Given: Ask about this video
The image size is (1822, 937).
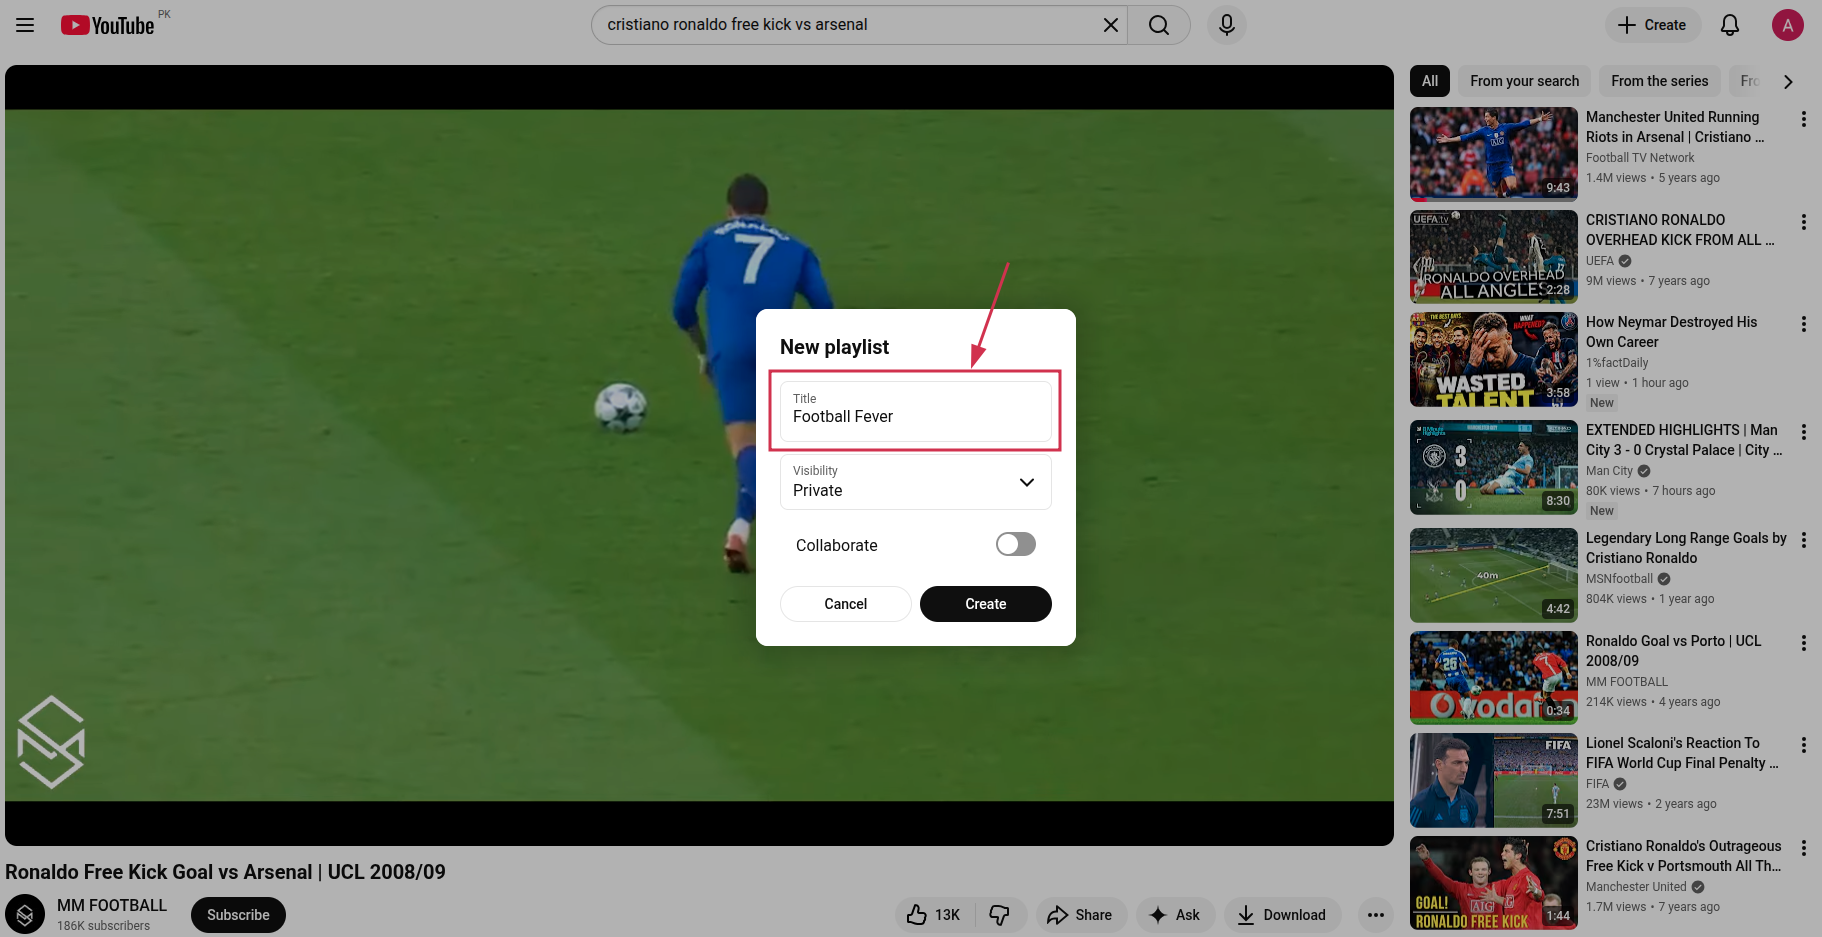Looking at the screenshot, I should tap(1175, 915).
